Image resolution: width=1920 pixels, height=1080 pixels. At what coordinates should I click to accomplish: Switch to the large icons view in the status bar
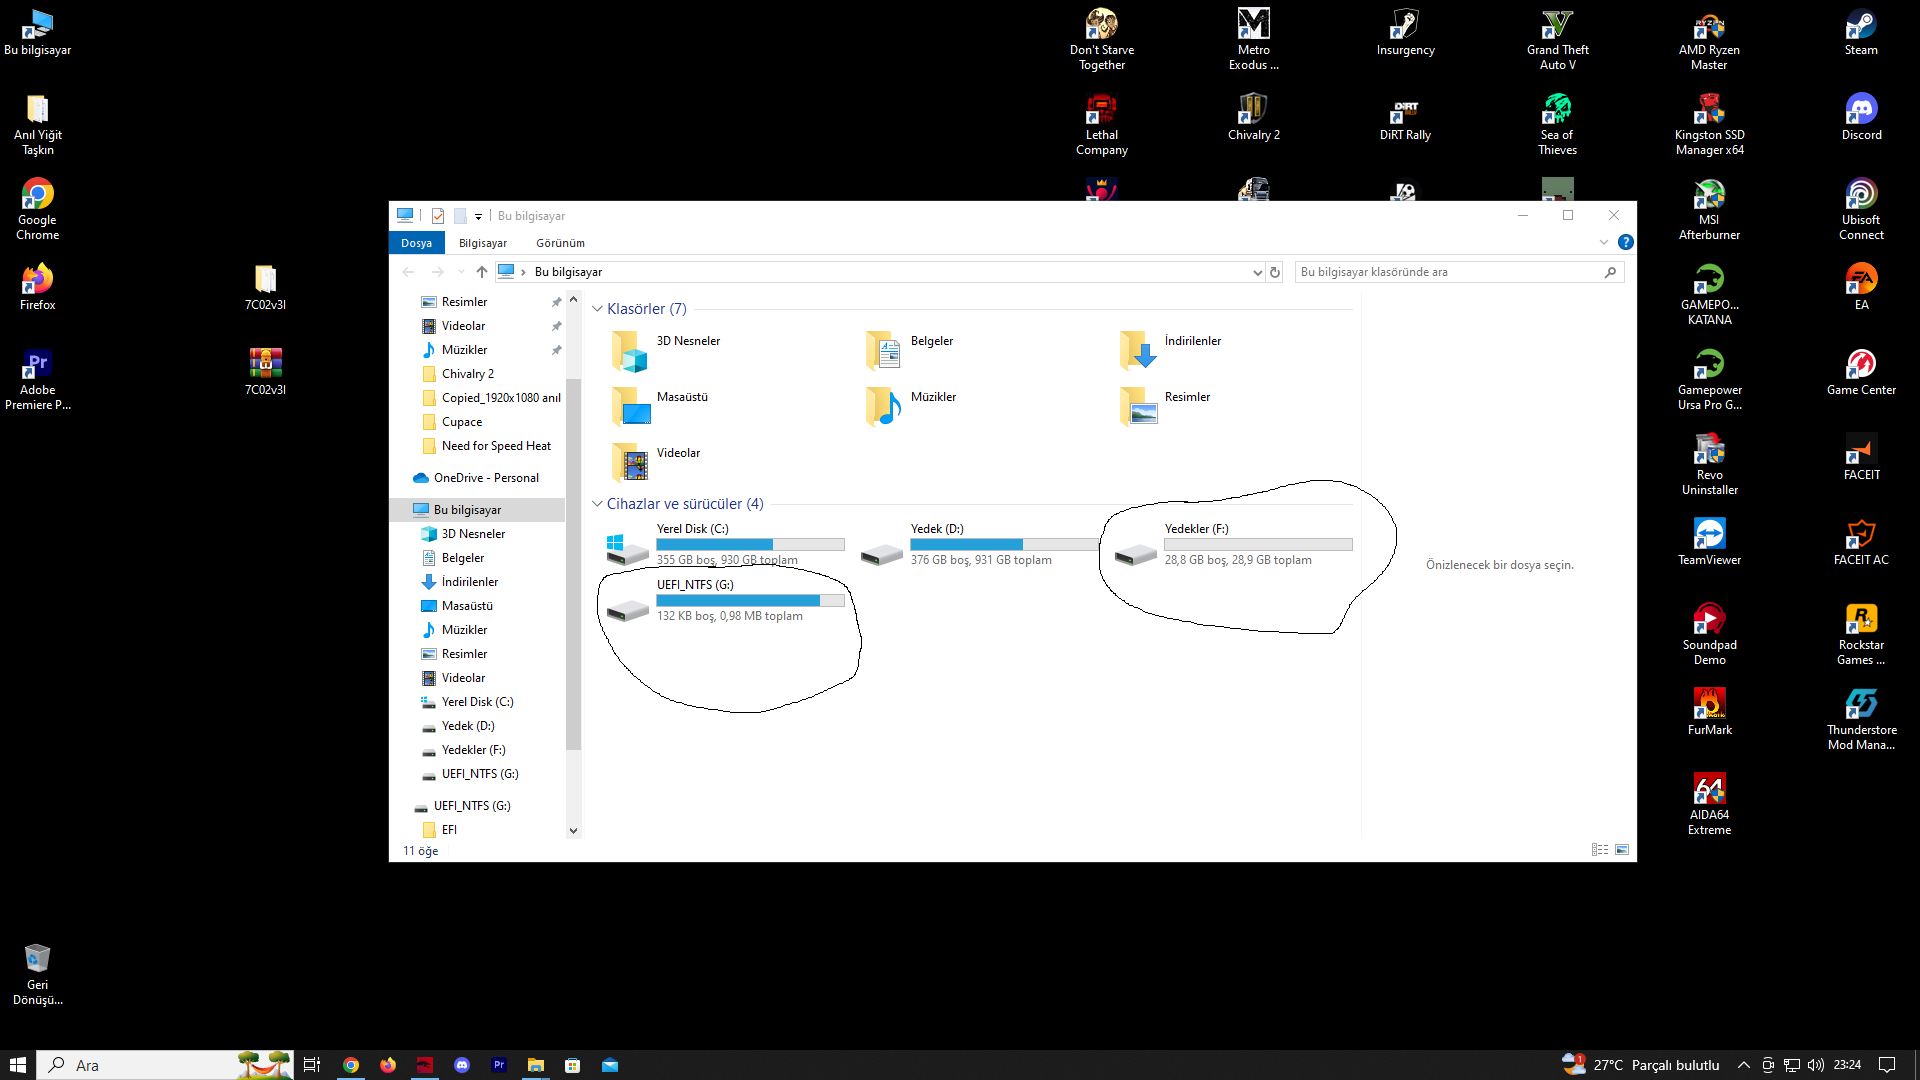1622,850
